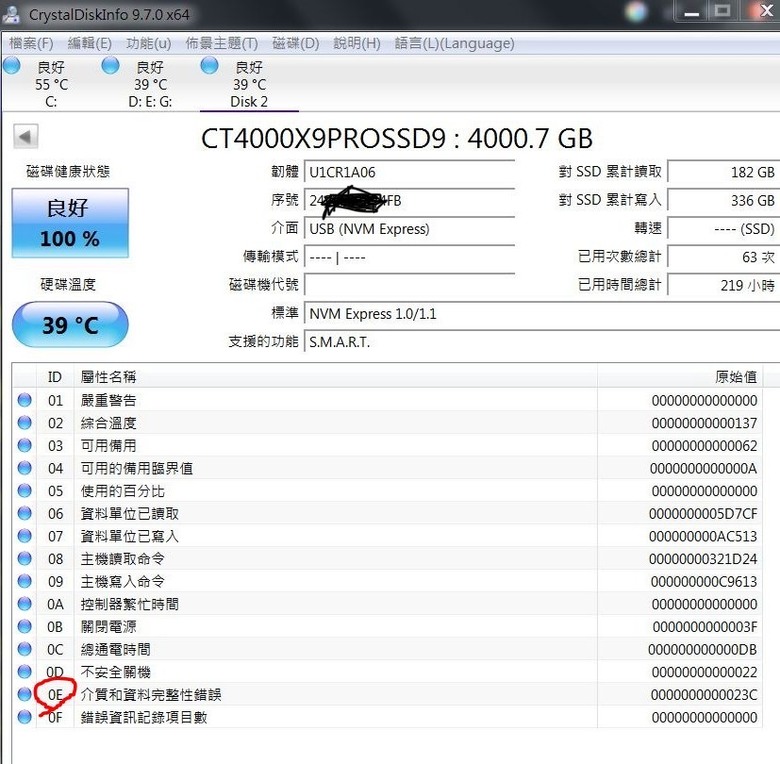Viewport: 780px width, 764px height.
Task: Go to previous disk with back arrow
Action: (x=25, y=136)
